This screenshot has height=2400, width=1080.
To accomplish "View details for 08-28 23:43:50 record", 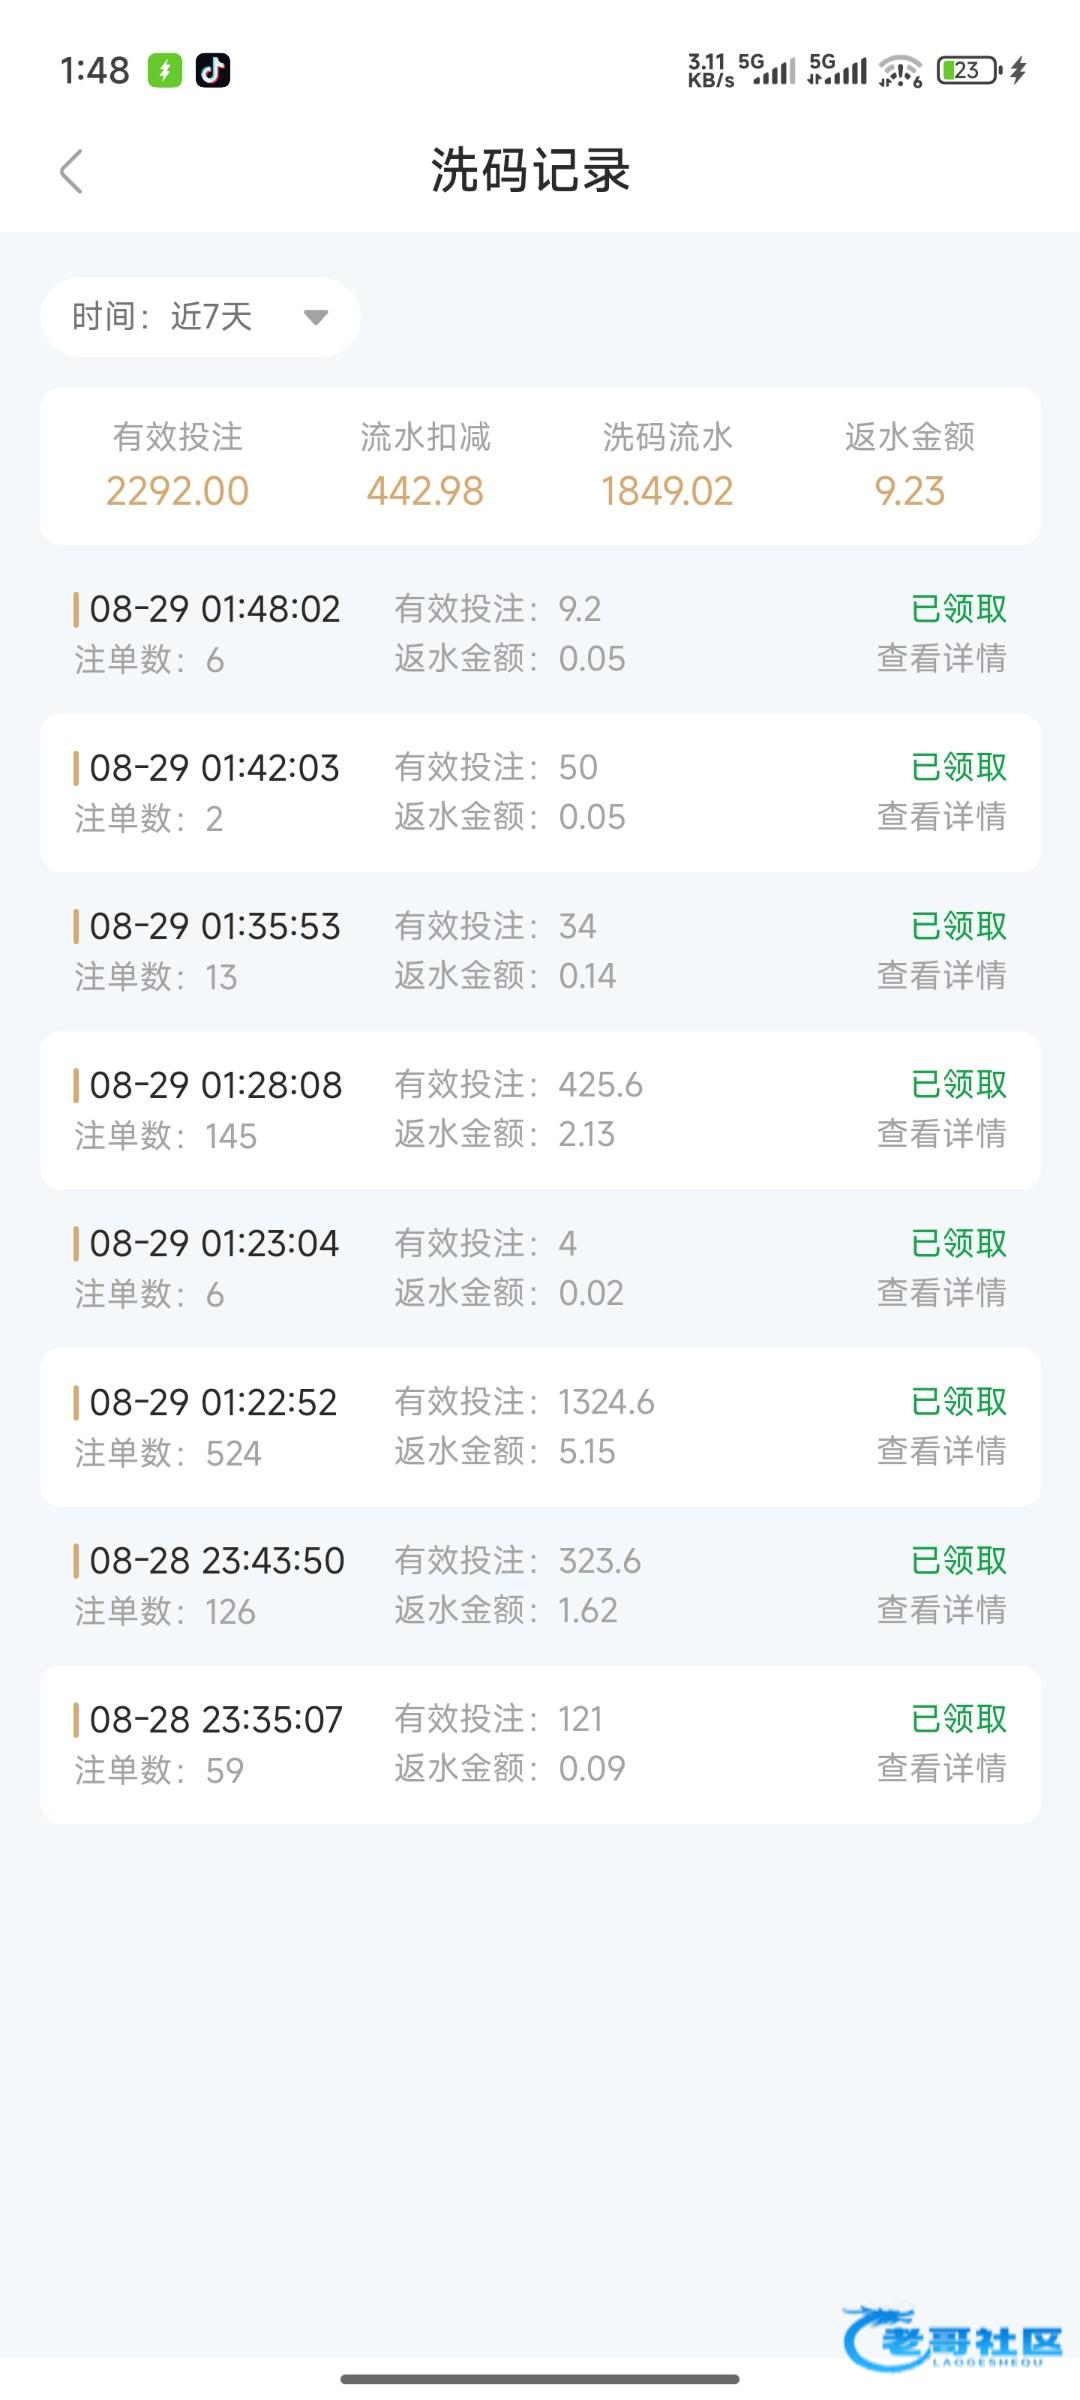I will tap(941, 1610).
